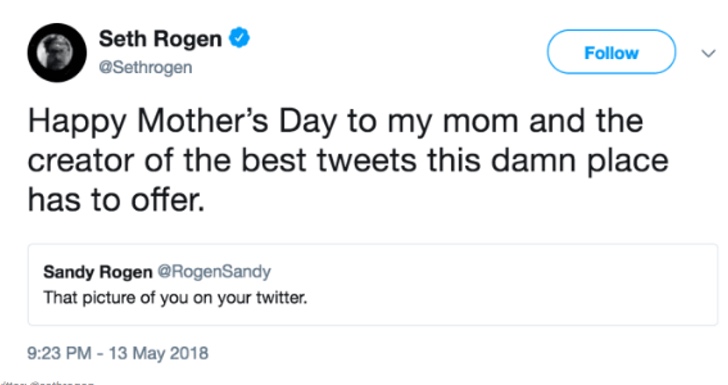Screen dimensions: 728x385
Task: Click "on your twitter." in quoted tweet
Action: (250, 298)
